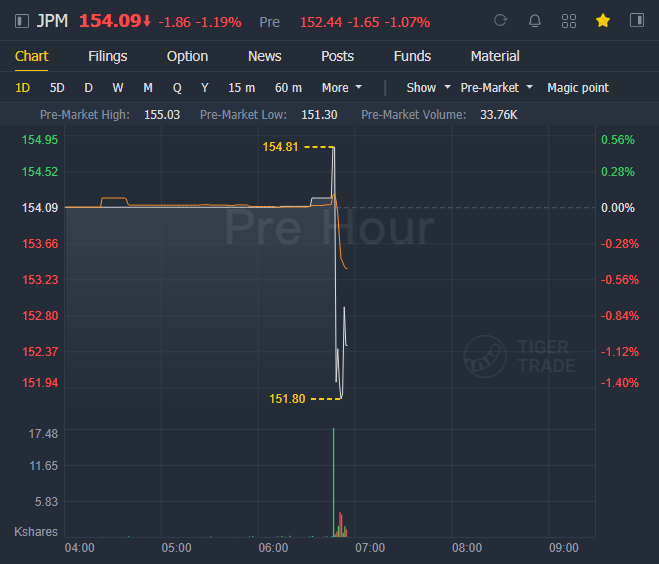The width and height of the screenshot is (659, 564).
Task: Click the 0.56% percent axis label
Action: [618, 140]
